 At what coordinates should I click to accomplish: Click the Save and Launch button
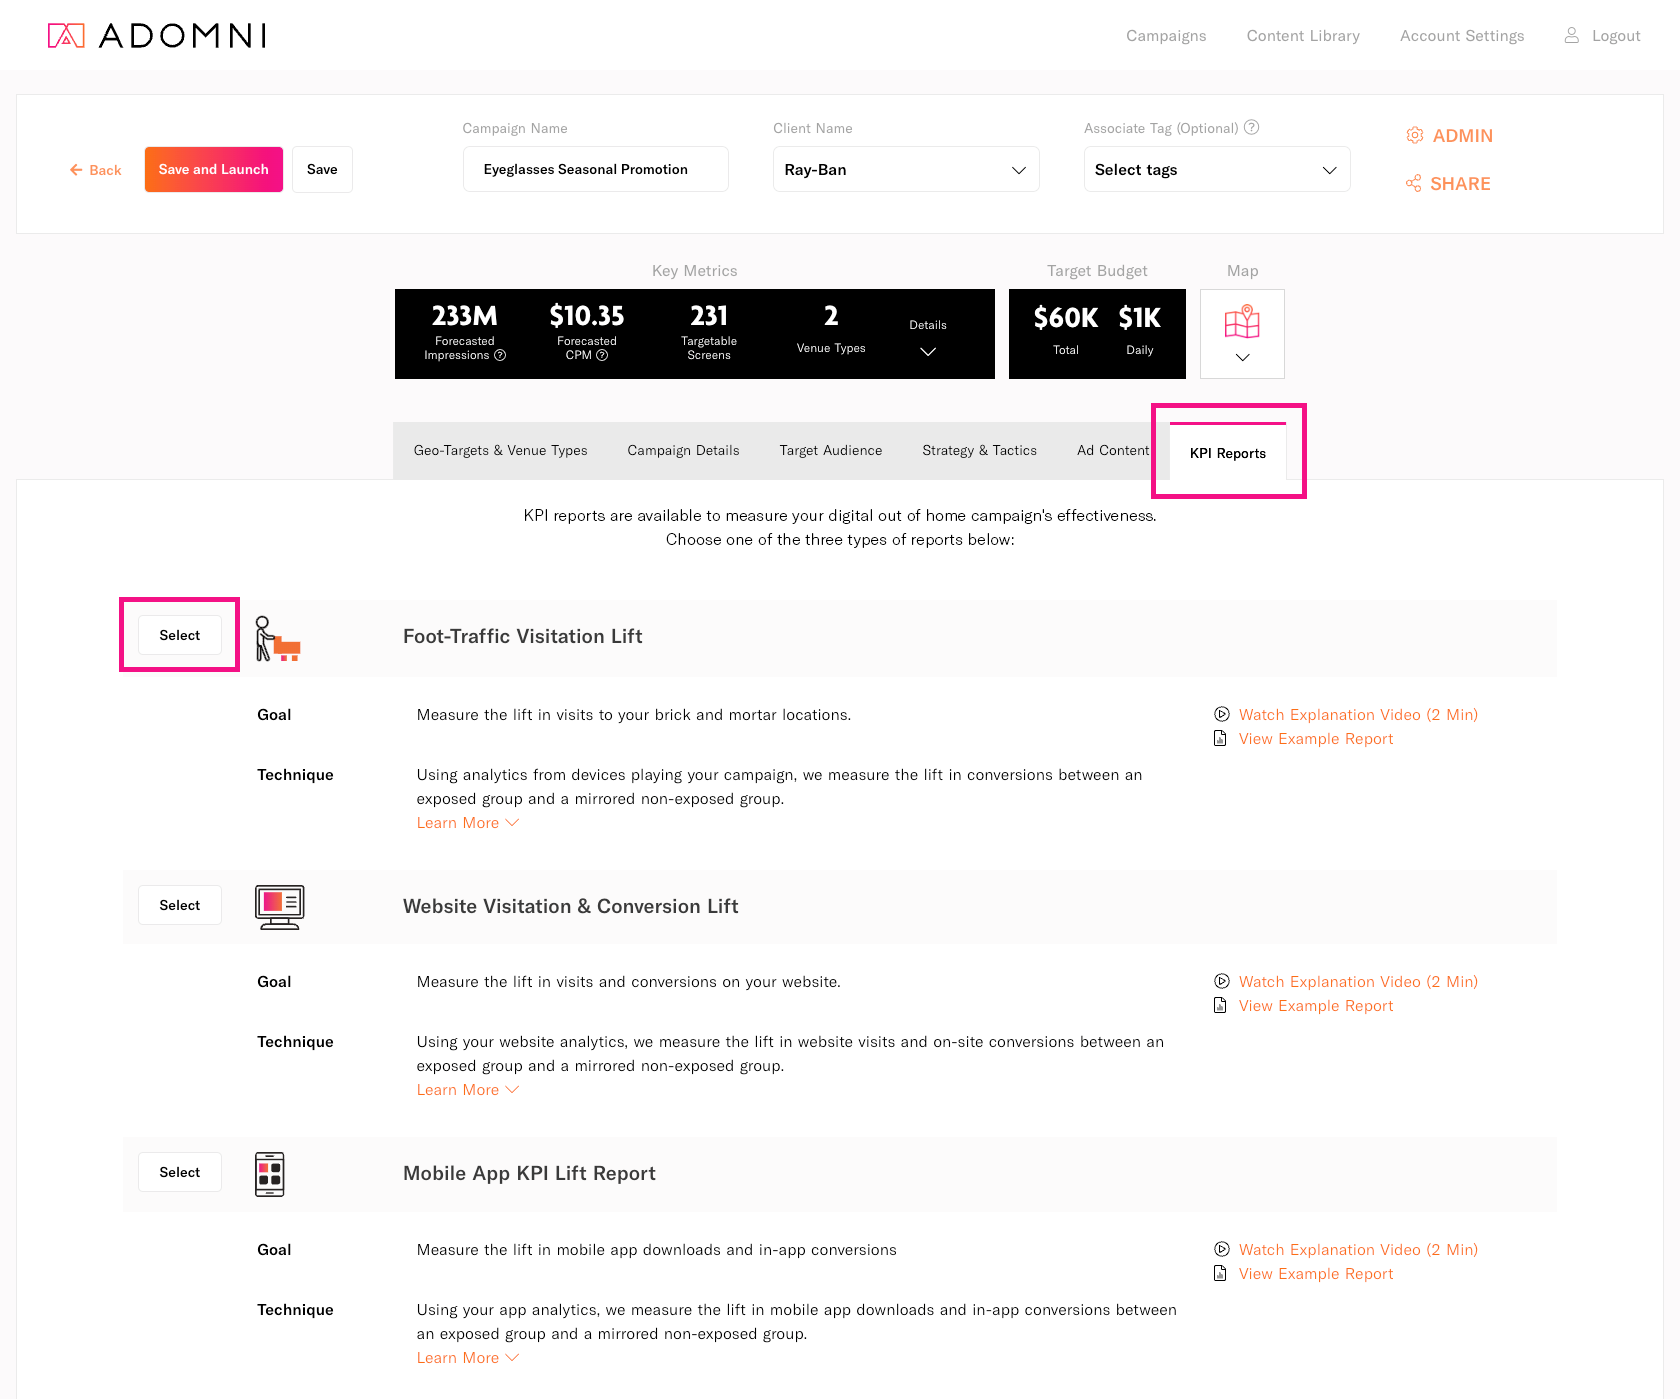click(x=213, y=170)
